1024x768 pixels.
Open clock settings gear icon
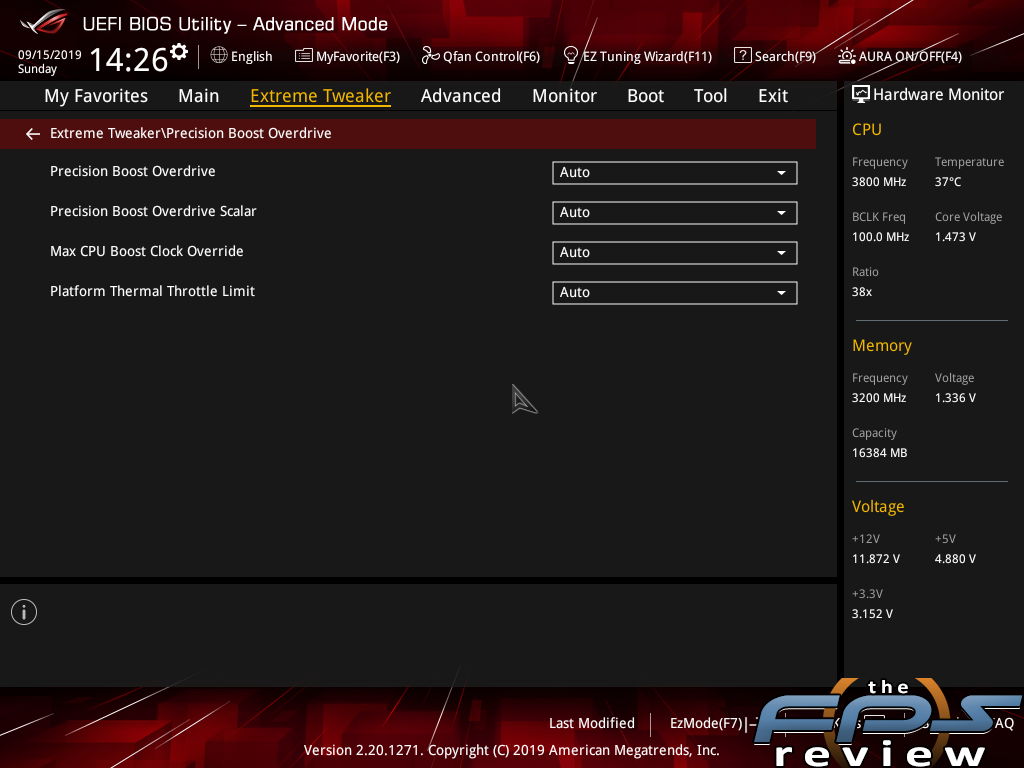click(x=178, y=52)
